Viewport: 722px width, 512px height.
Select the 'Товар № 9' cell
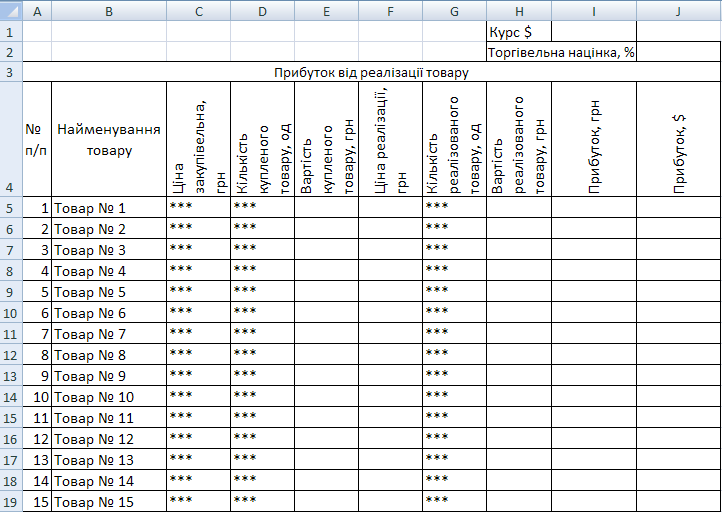(109, 376)
